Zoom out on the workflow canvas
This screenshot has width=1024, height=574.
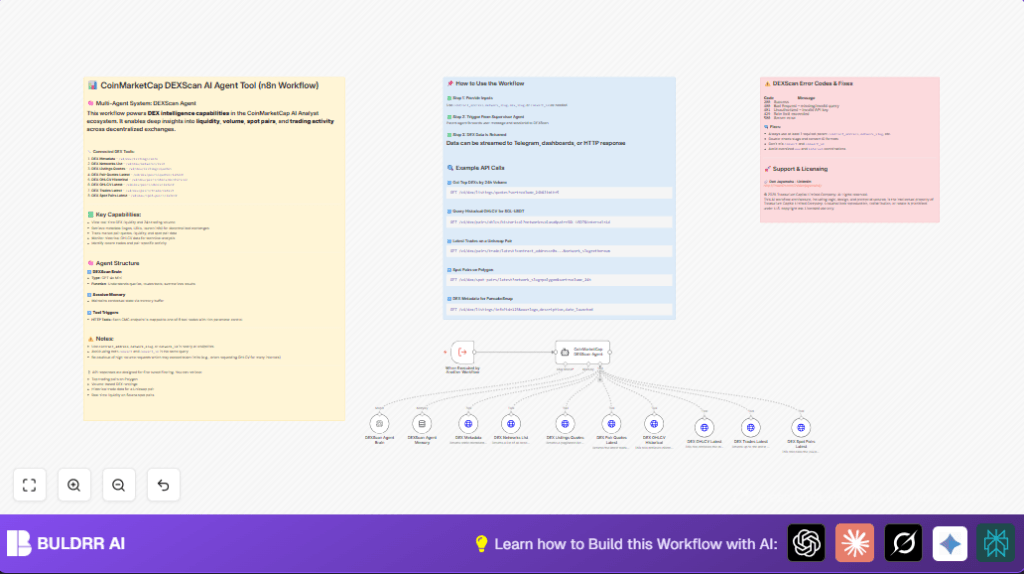click(118, 485)
